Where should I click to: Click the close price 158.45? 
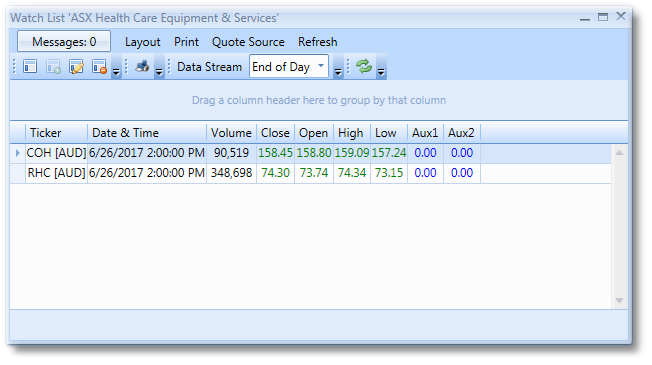pos(275,153)
